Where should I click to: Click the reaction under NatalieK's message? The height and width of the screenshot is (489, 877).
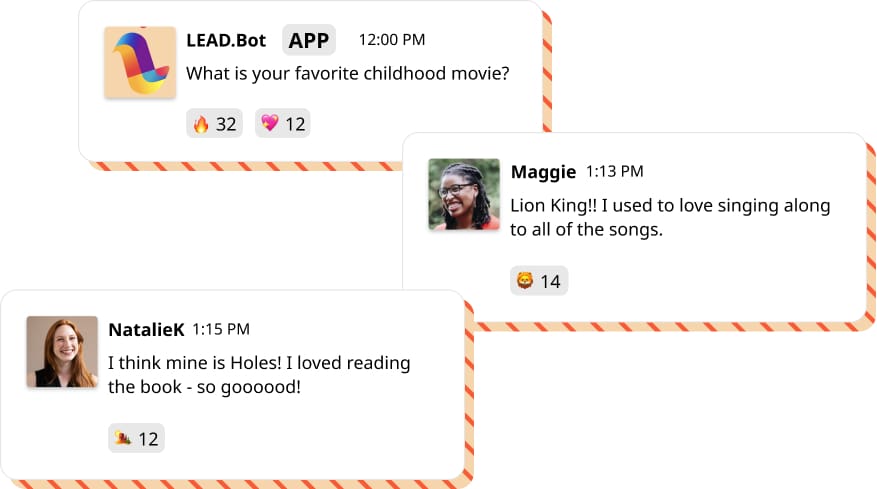pos(136,438)
